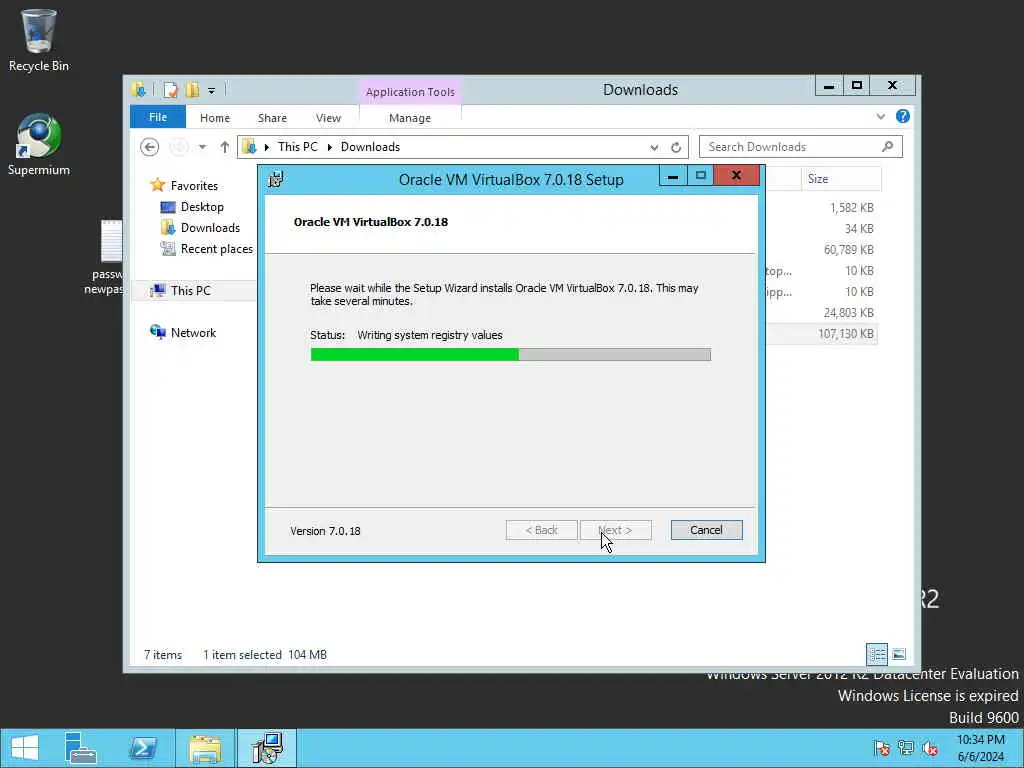Select the Application Tools contextual tab
This screenshot has height=768, width=1024.
click(410, 92)
